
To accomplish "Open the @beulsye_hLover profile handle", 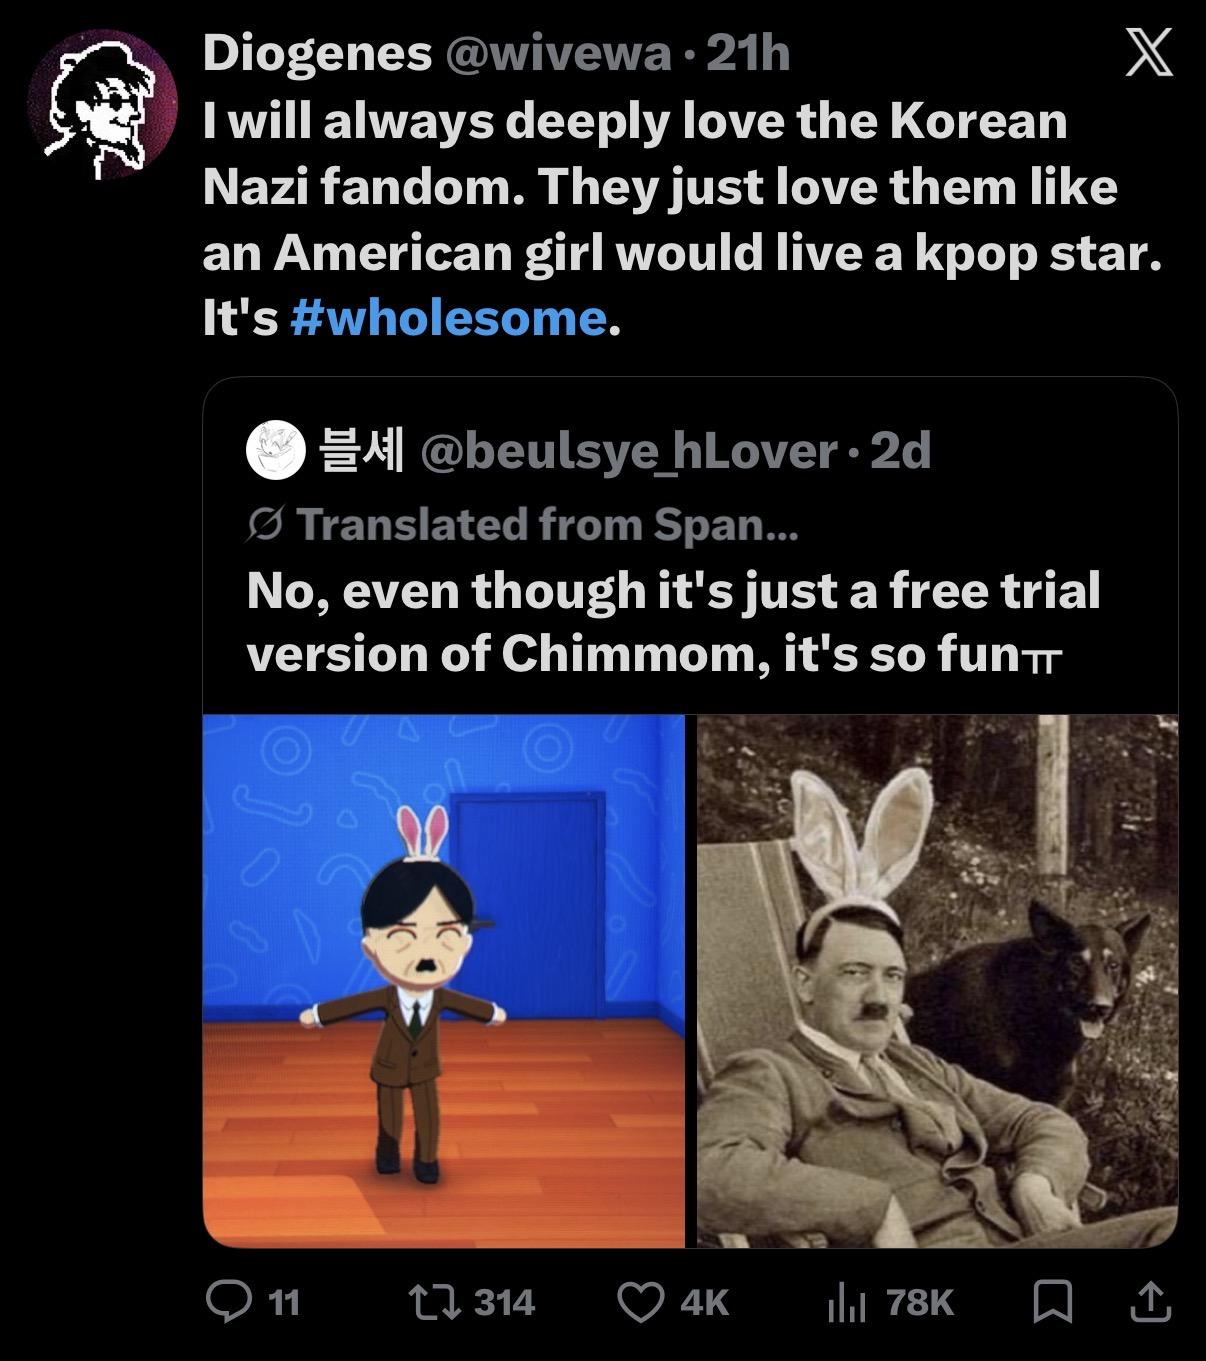I will [x=629, y=452].
